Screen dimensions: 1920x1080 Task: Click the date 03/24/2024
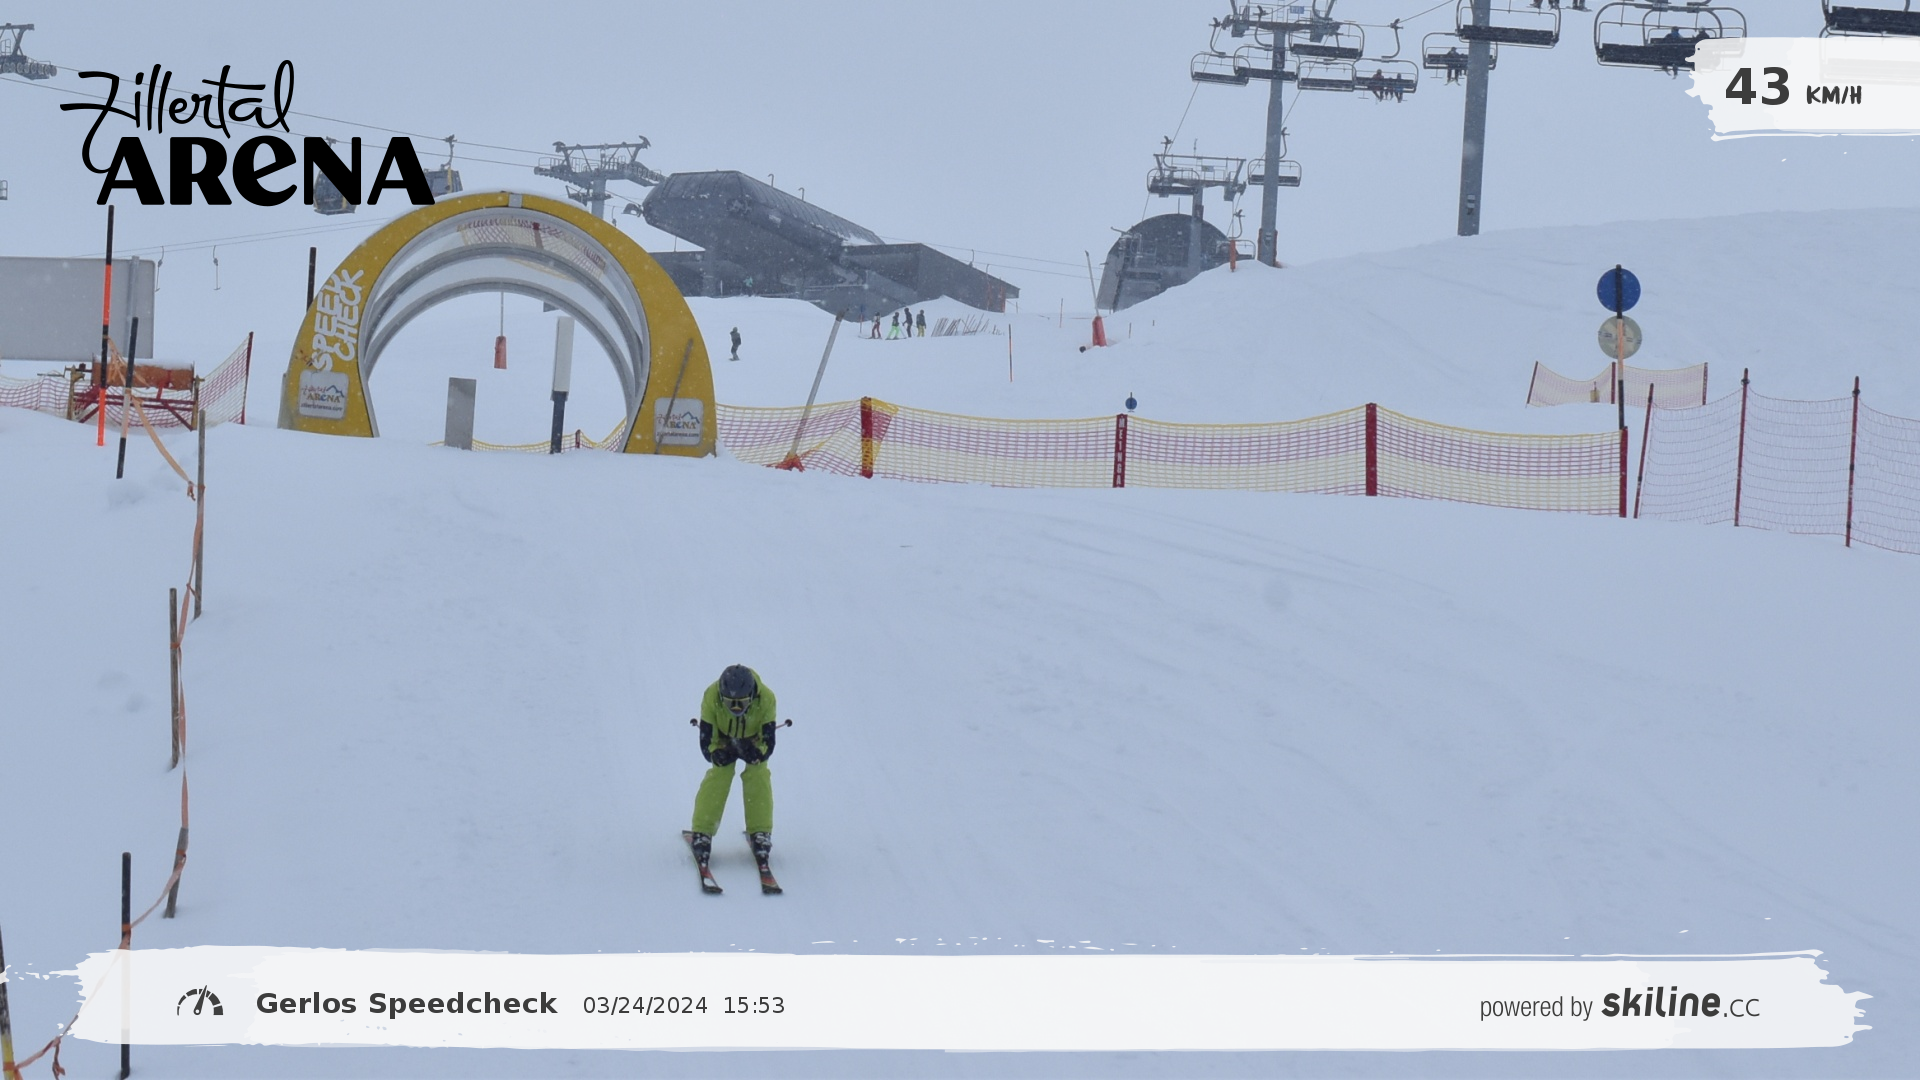645,1006
